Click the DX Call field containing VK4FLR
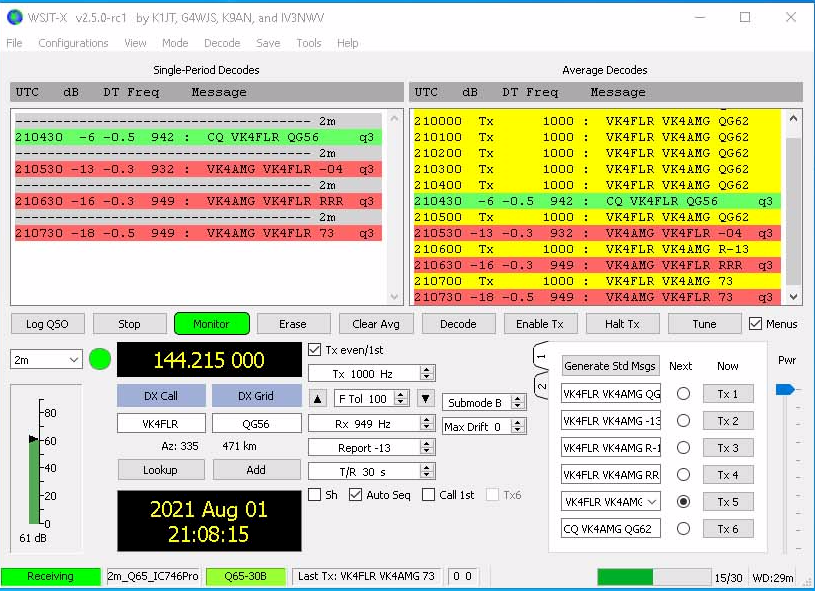 point(161,424)
